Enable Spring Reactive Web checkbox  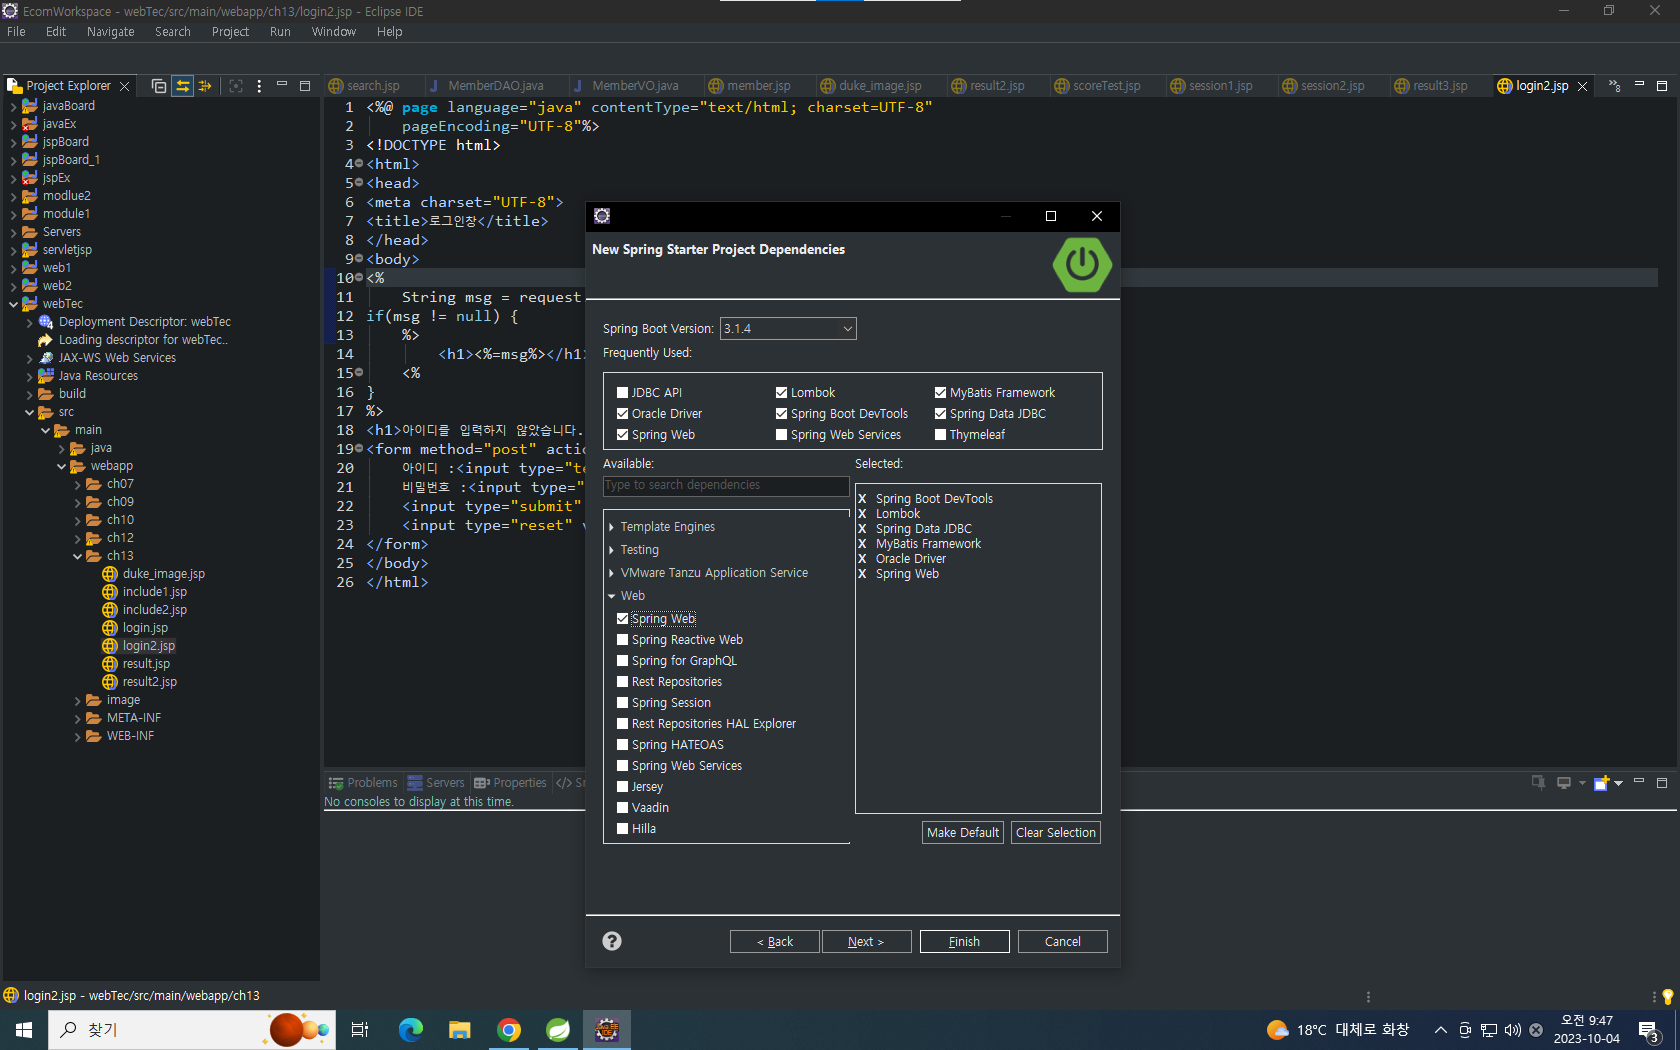click(x=623, y=640)
